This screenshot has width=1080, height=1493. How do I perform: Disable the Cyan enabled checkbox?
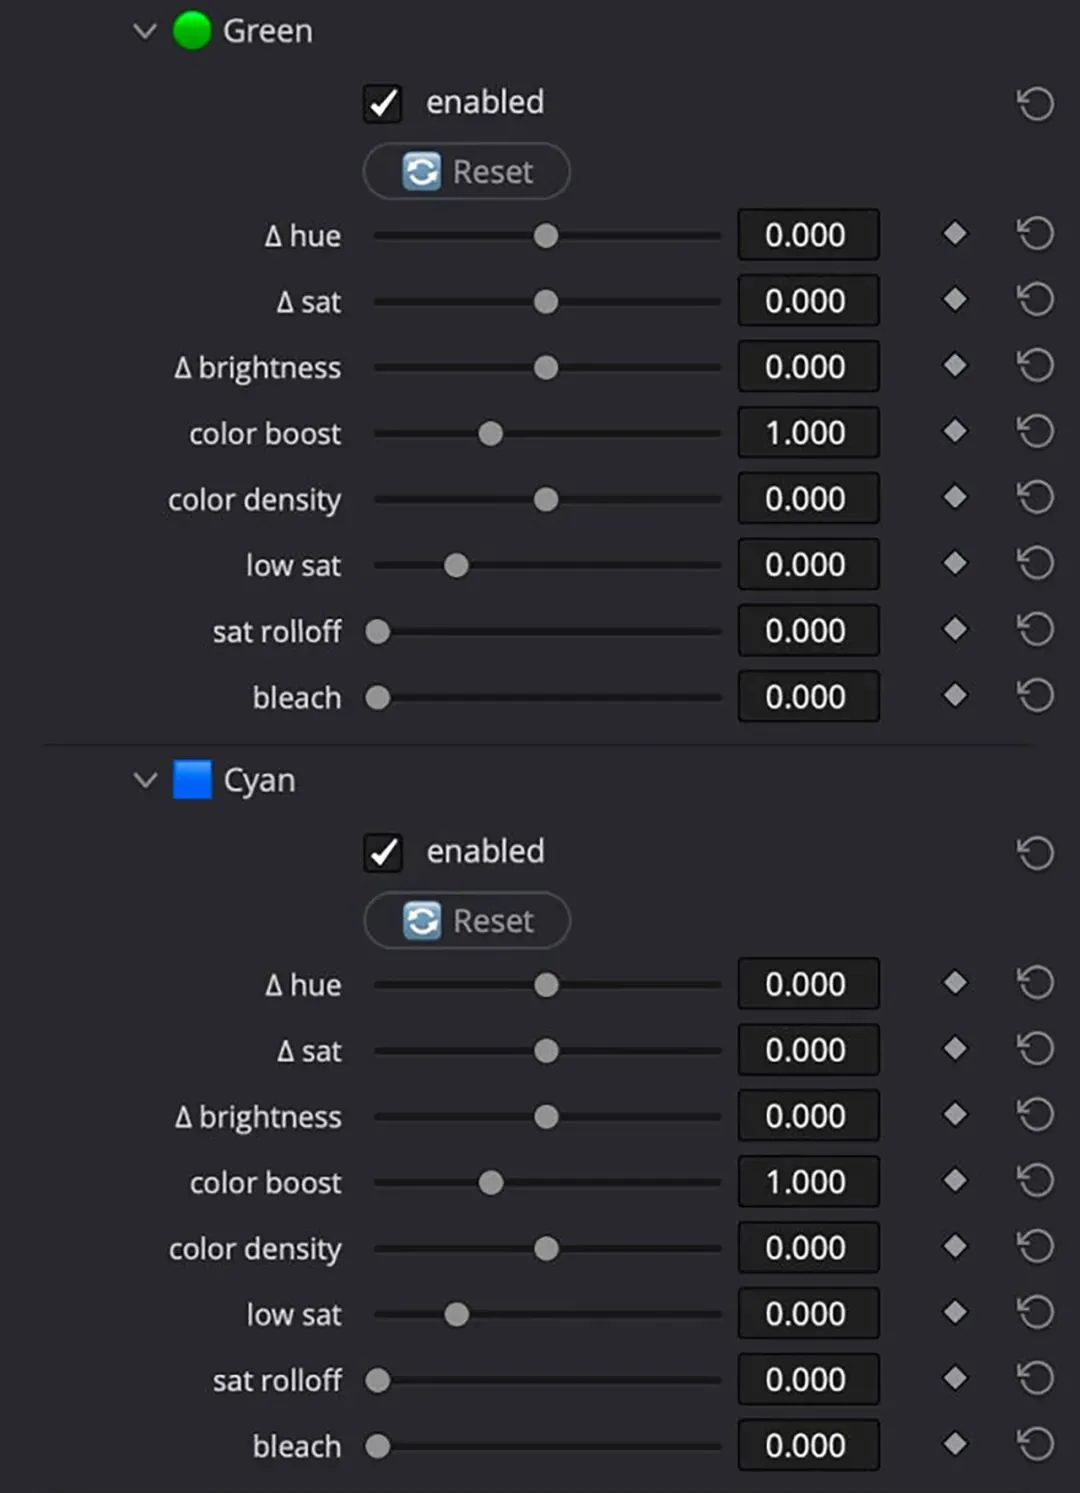(383, 852)
